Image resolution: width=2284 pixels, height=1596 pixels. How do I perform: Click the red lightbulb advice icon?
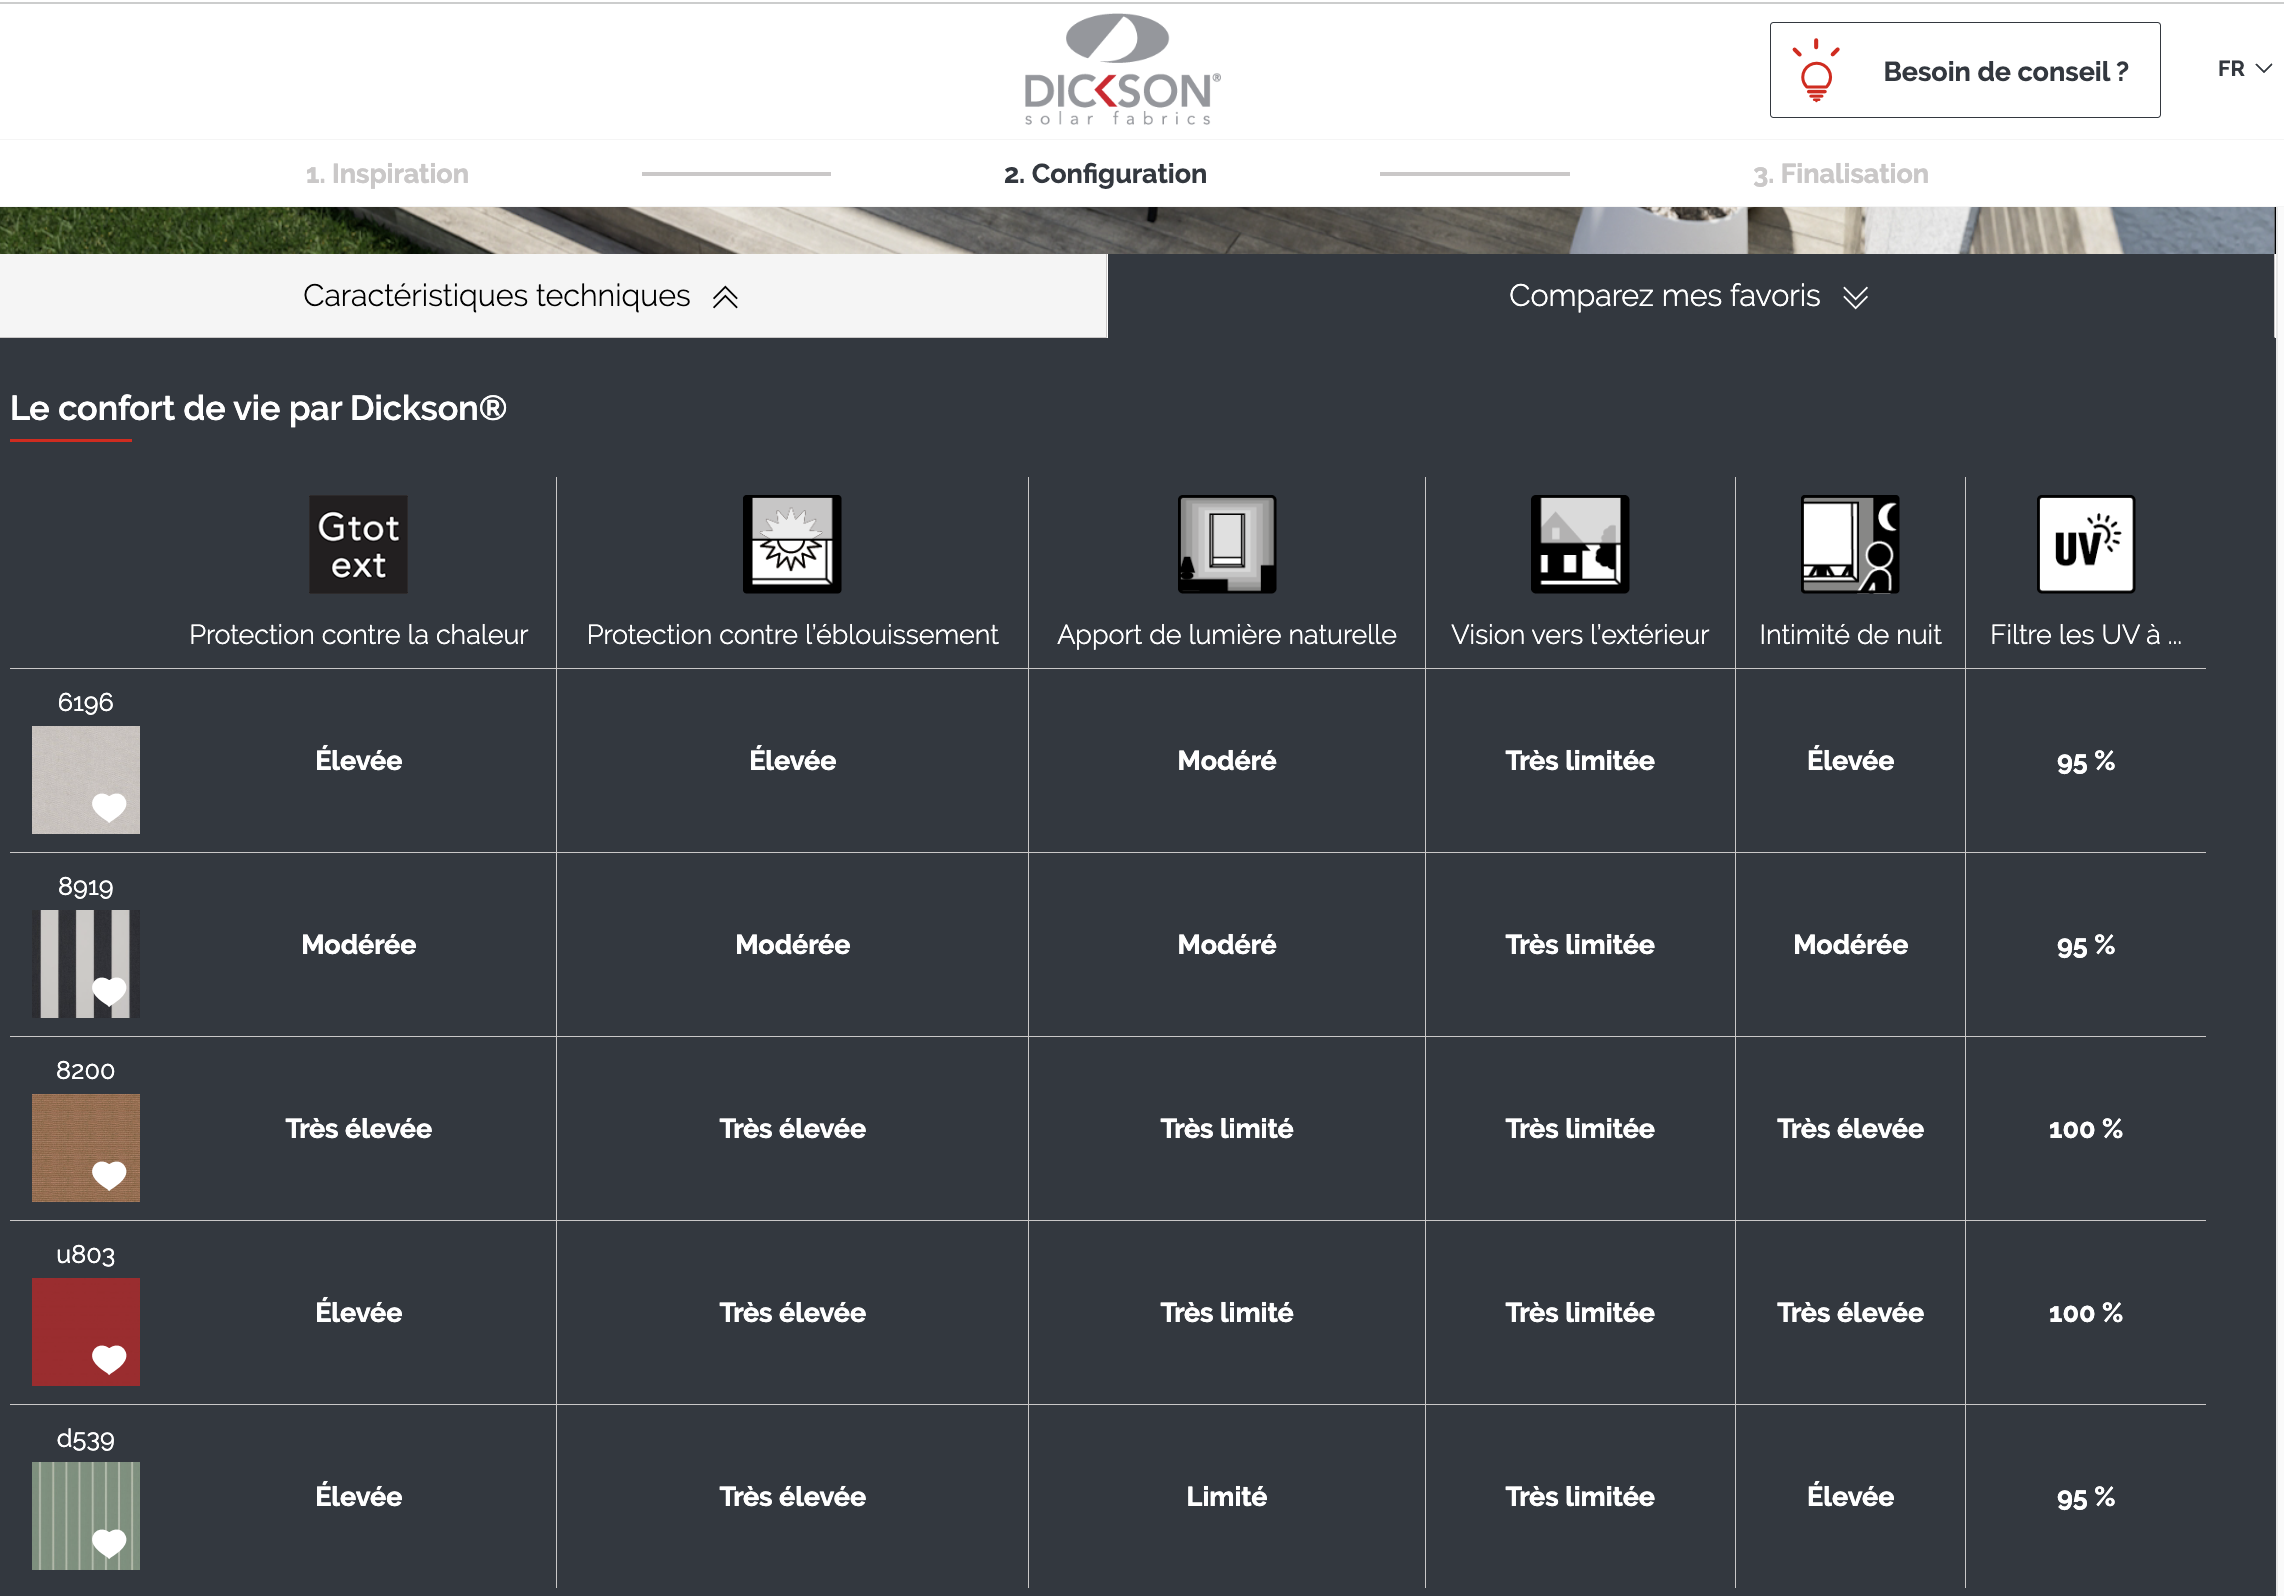[x=1816, y=72]
